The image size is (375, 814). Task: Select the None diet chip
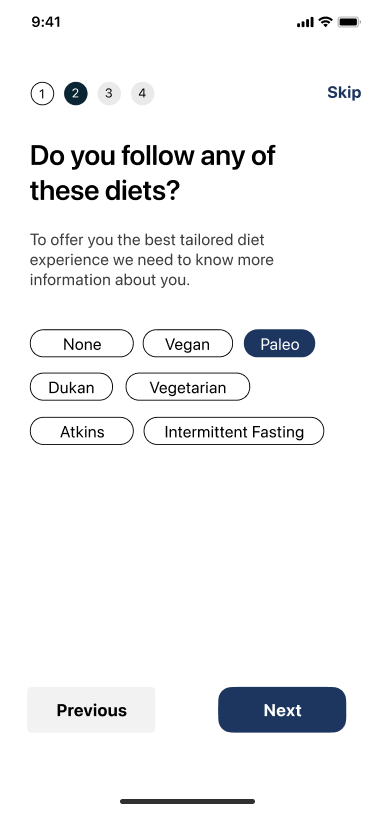coord(82,343)
